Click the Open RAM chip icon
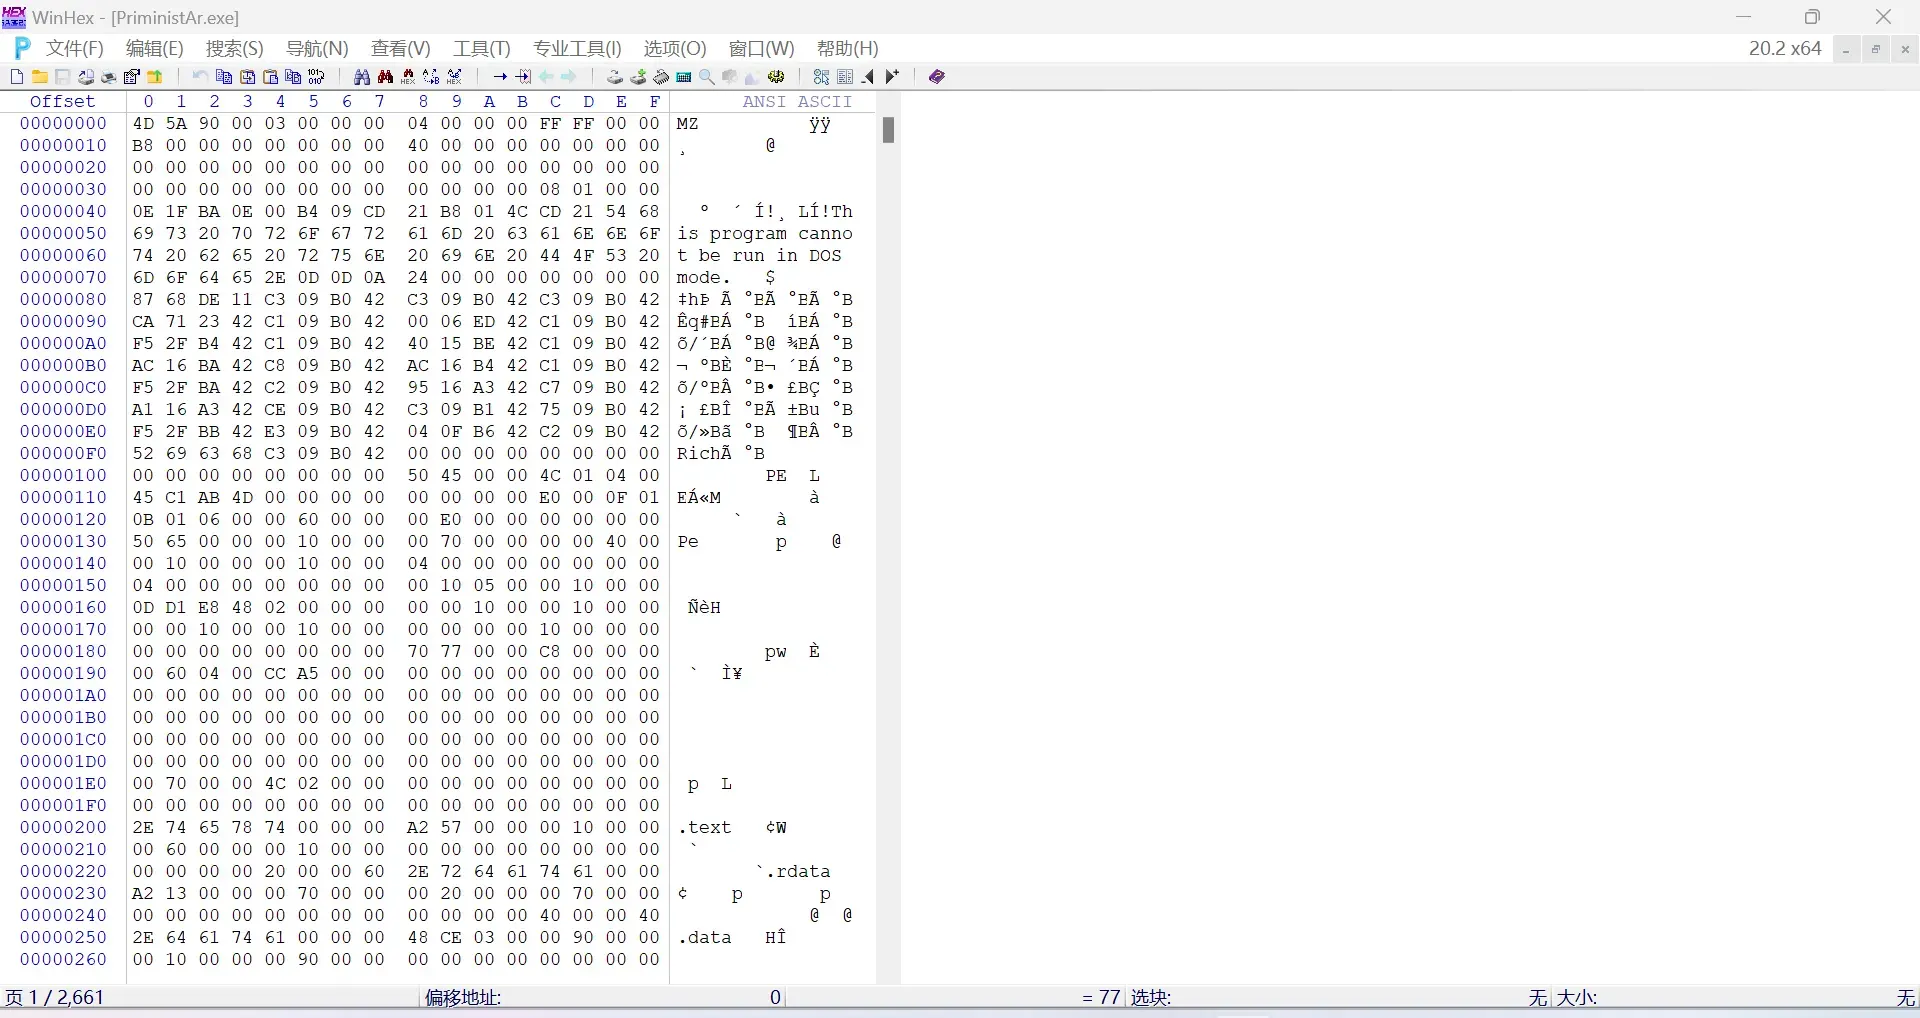Viewport: 1920px width, 1018px height. click(x=661, y=77)
